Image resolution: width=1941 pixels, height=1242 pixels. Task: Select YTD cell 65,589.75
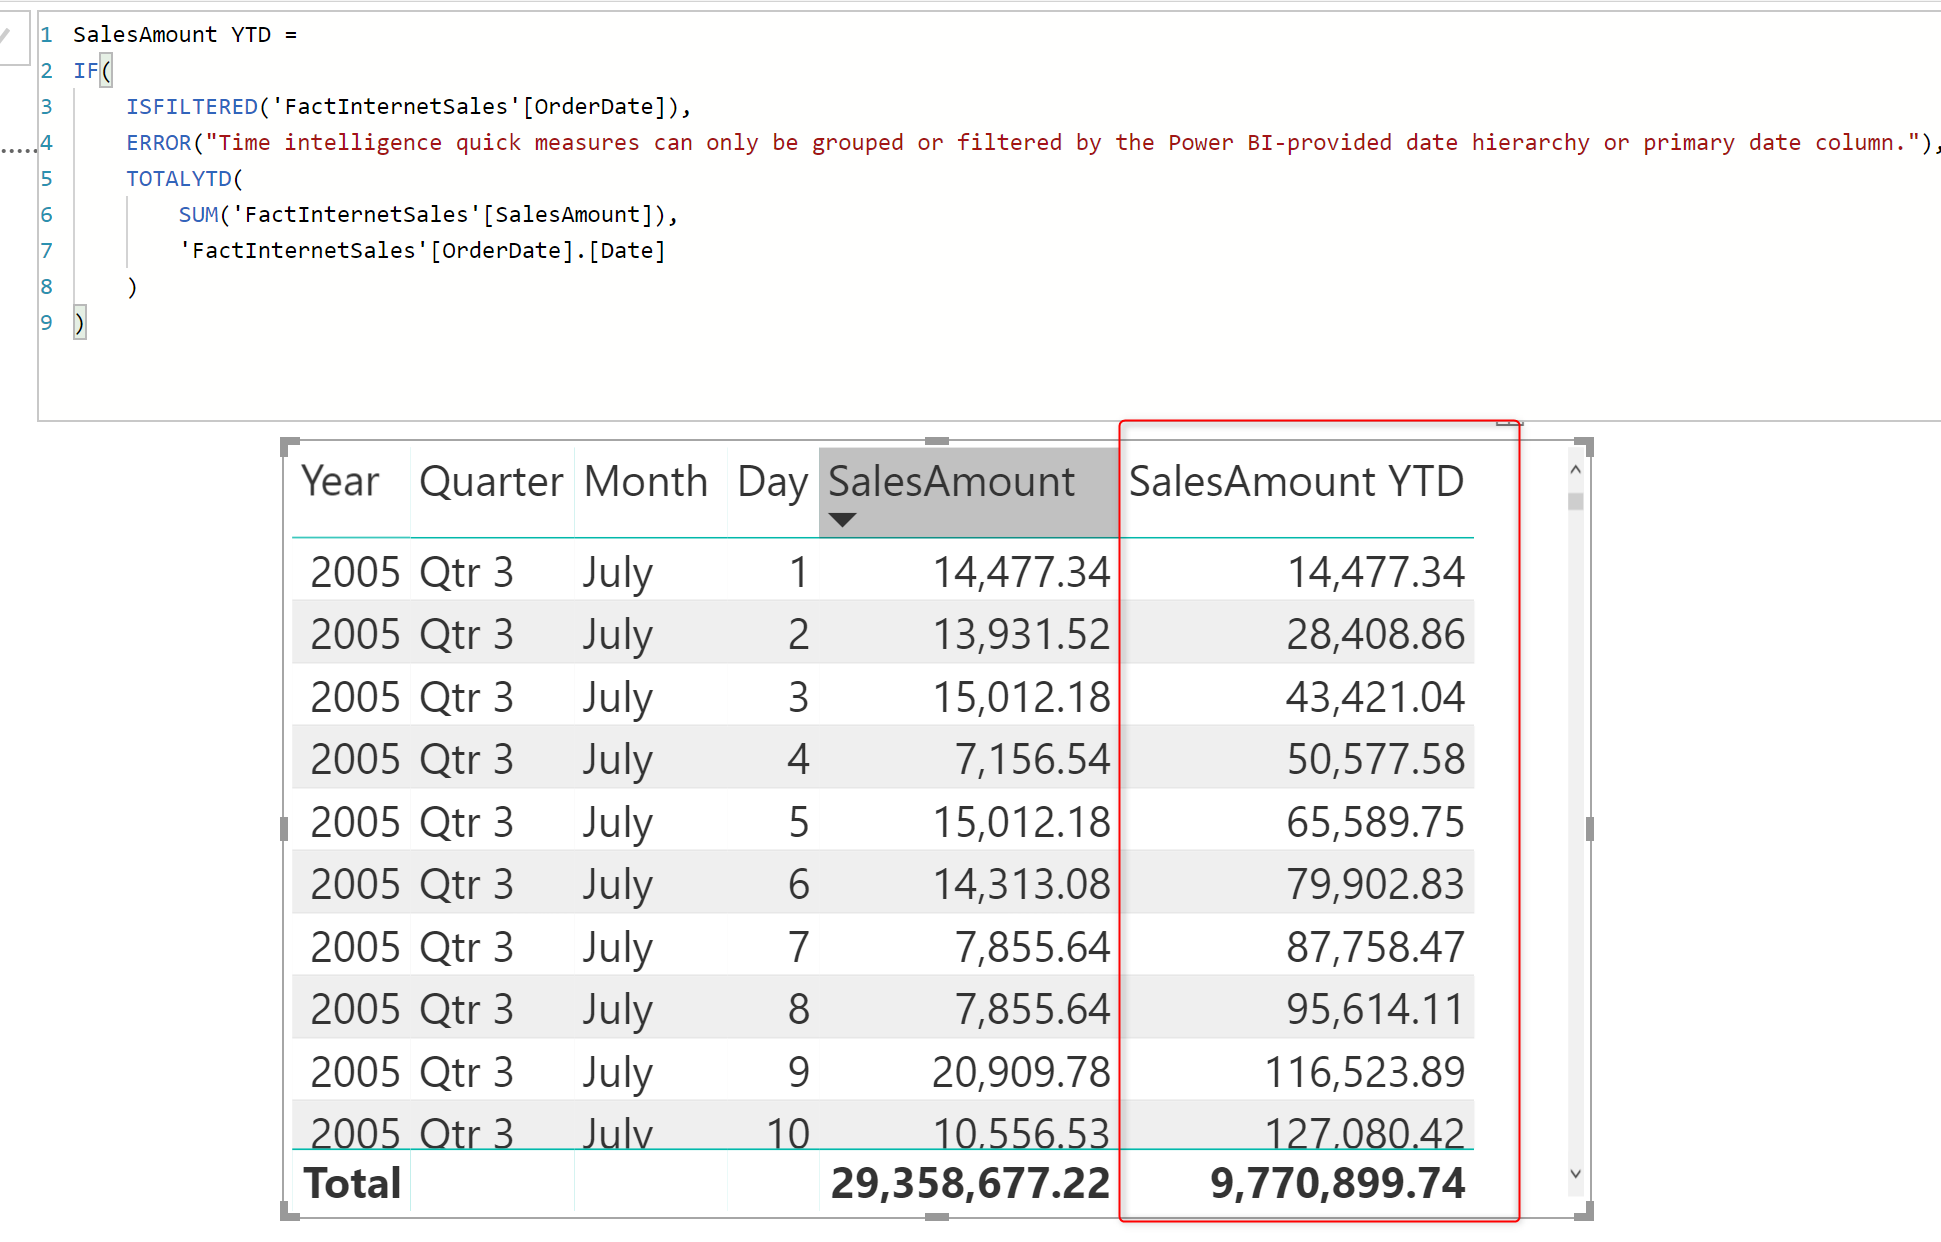[x=1375, y=823]
